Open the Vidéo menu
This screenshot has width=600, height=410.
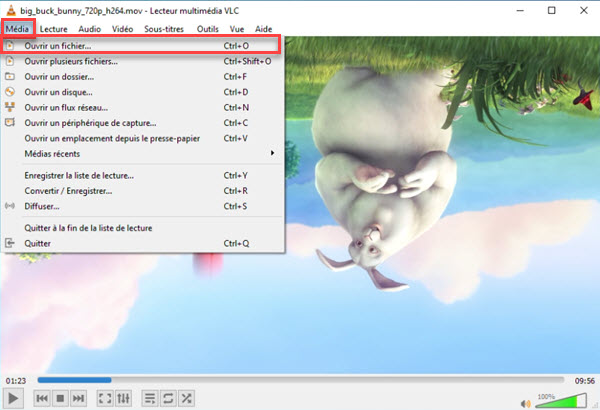122,29
